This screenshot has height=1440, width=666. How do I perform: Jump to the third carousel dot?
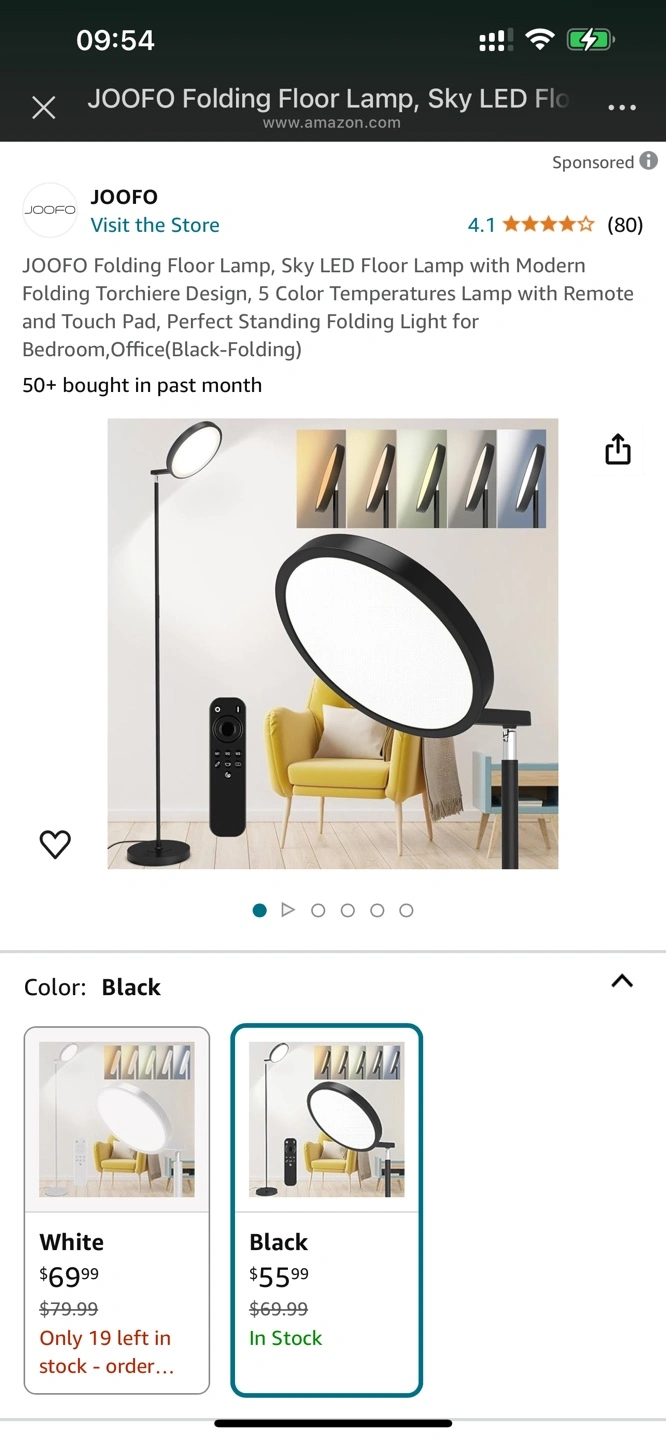pyautogui.click(x=318, y=910)
